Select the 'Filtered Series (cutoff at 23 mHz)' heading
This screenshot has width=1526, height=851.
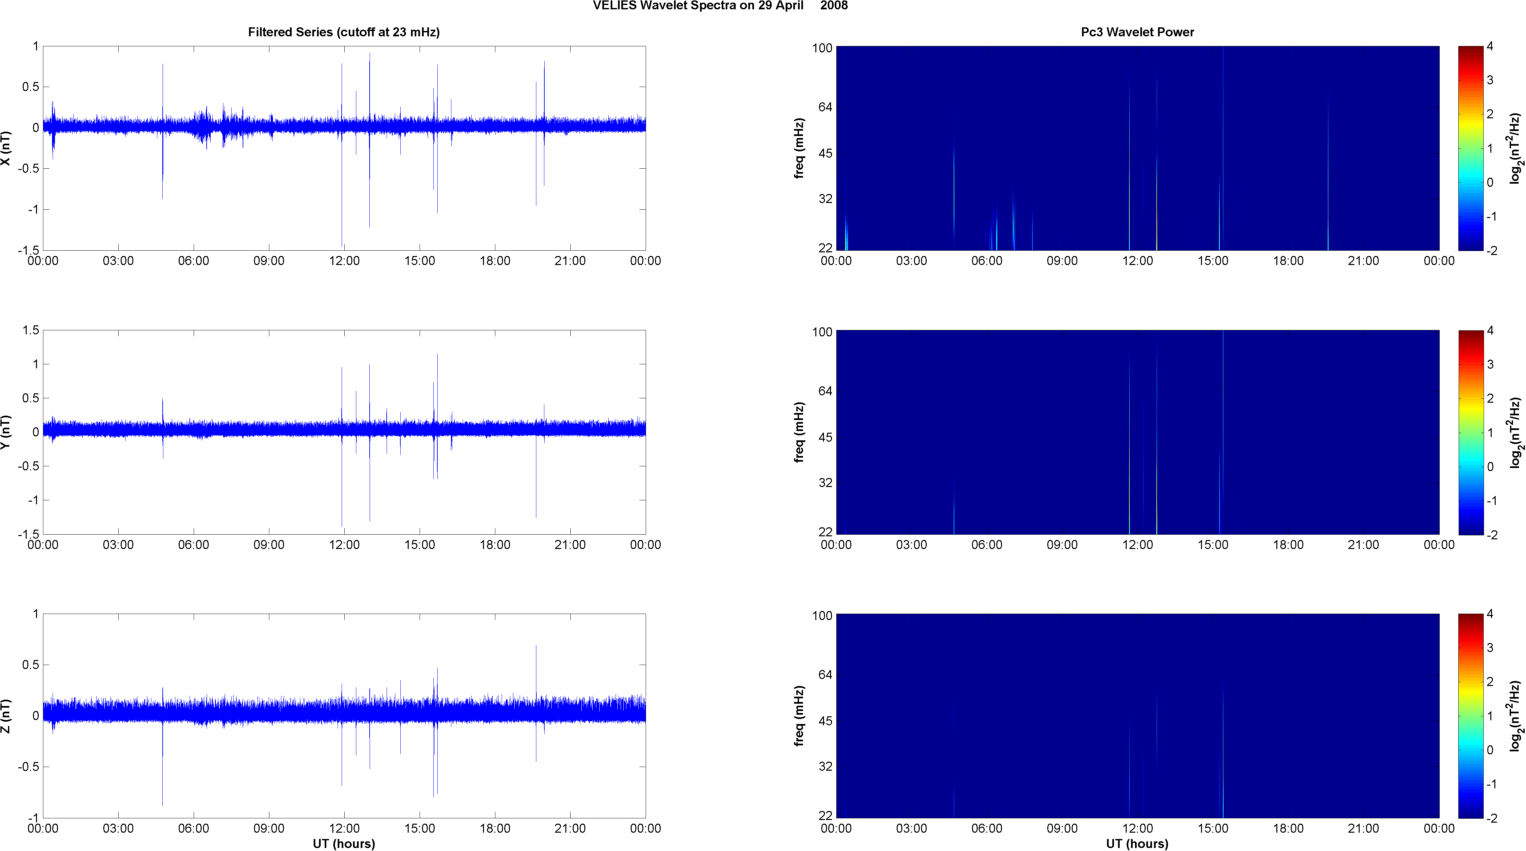coord(344,32)
